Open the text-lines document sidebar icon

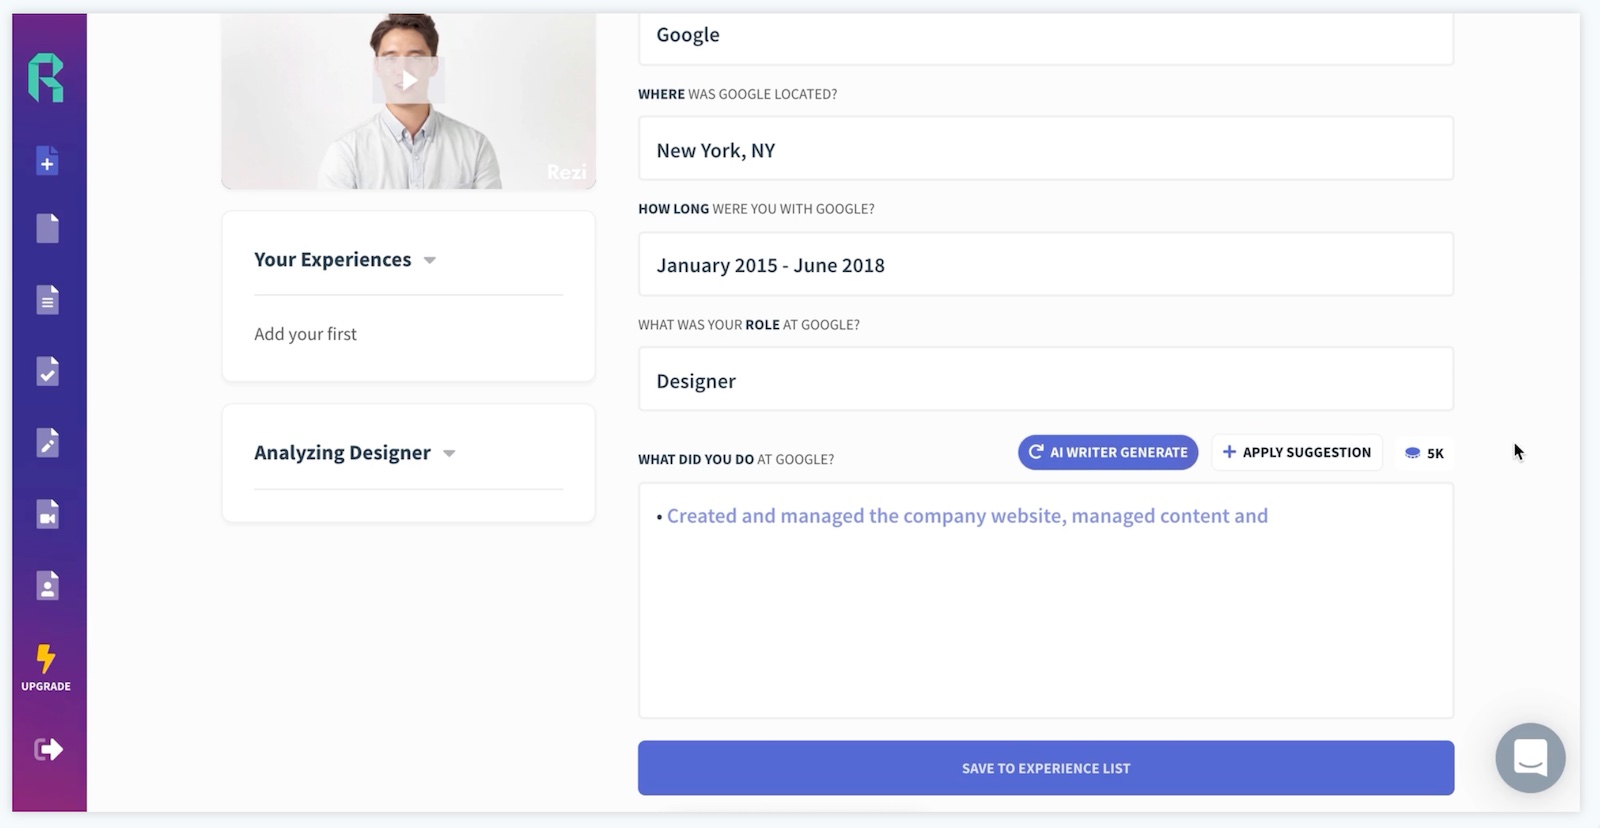pyautogui.click(x=47, y=300)
